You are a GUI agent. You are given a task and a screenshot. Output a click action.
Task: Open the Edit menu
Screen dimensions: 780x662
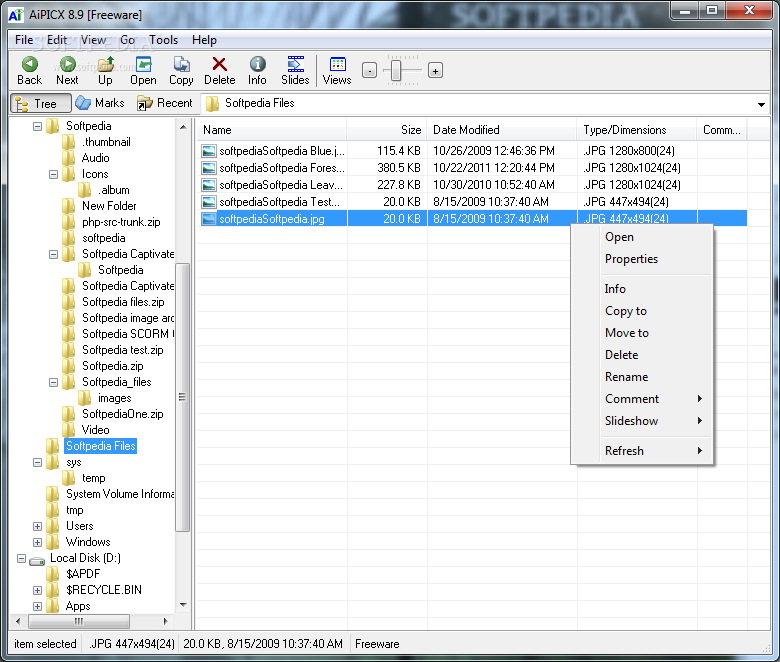coord(57,40)
